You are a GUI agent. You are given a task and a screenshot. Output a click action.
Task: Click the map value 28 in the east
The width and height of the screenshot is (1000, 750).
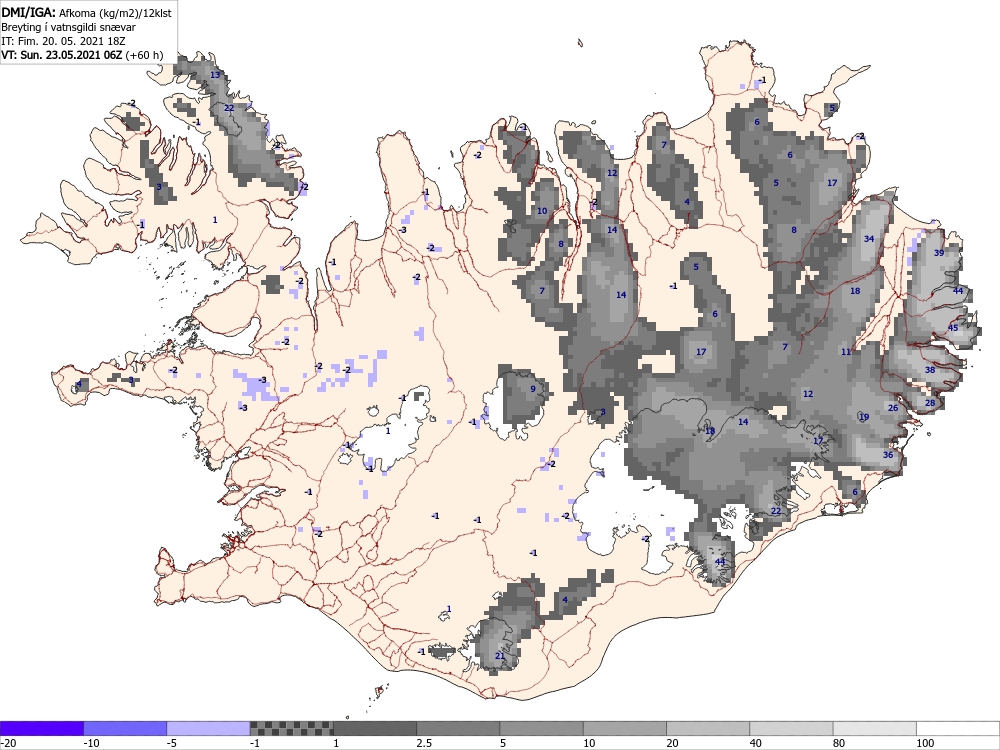coord(930,402)
